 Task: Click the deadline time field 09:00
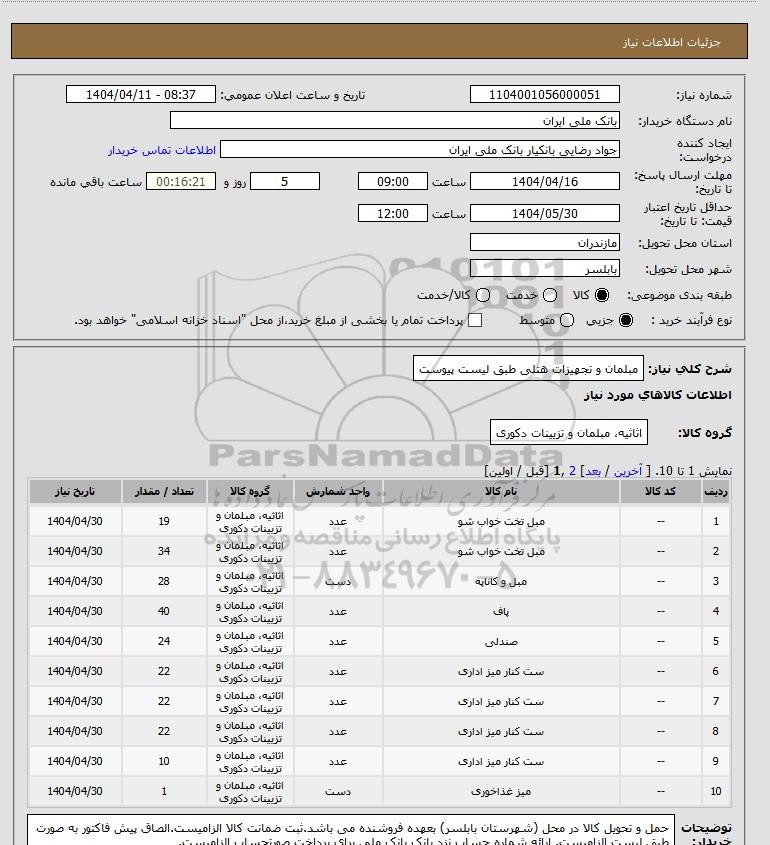pos(393,181)
